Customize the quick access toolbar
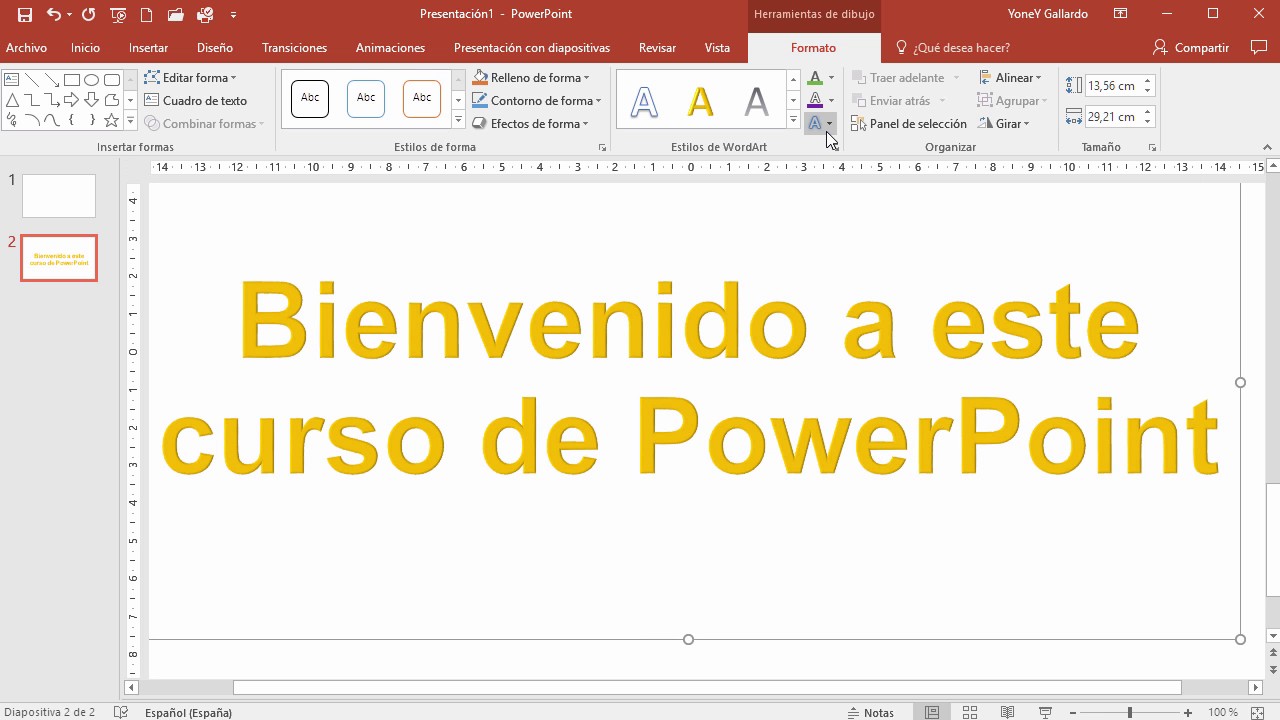Screen dimensions: 1280x720 pyautogui.click(x=233, y=15)
